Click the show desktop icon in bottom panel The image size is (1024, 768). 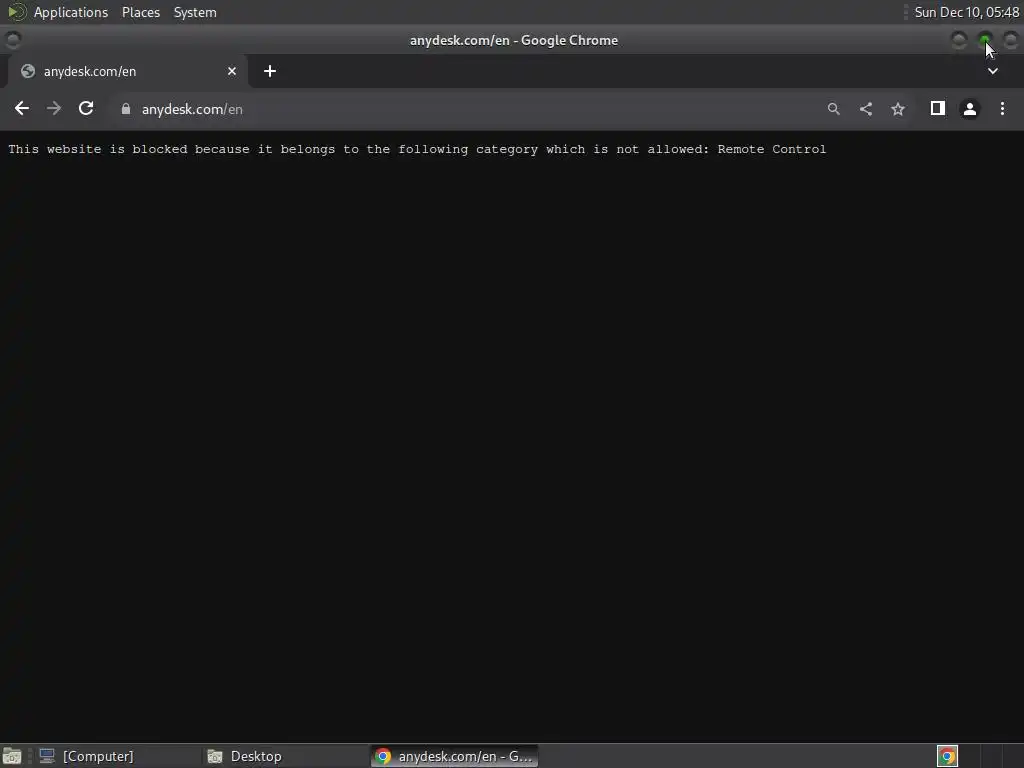(12, 756)
